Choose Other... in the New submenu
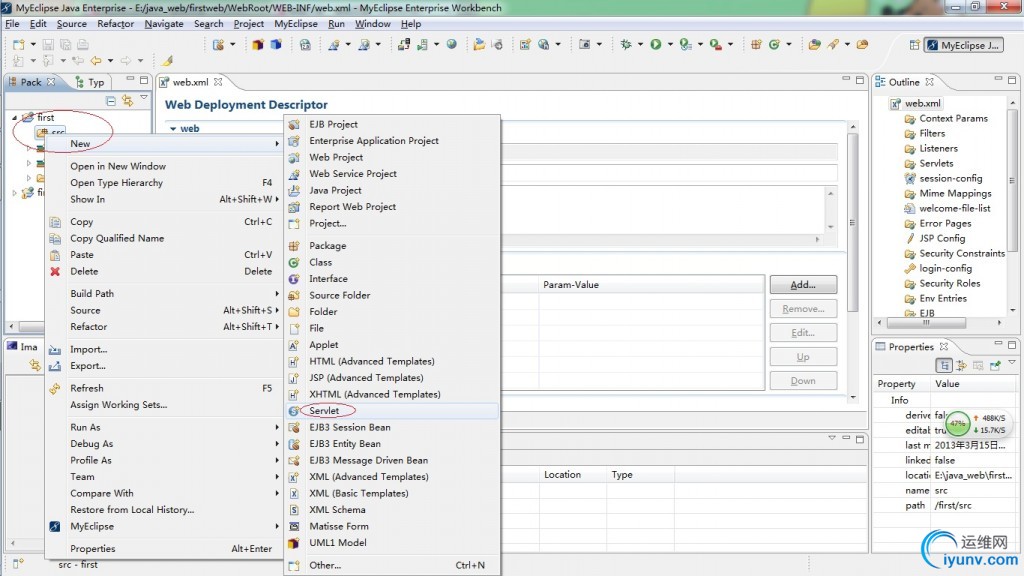1024x576 pixels. [392, 566]
